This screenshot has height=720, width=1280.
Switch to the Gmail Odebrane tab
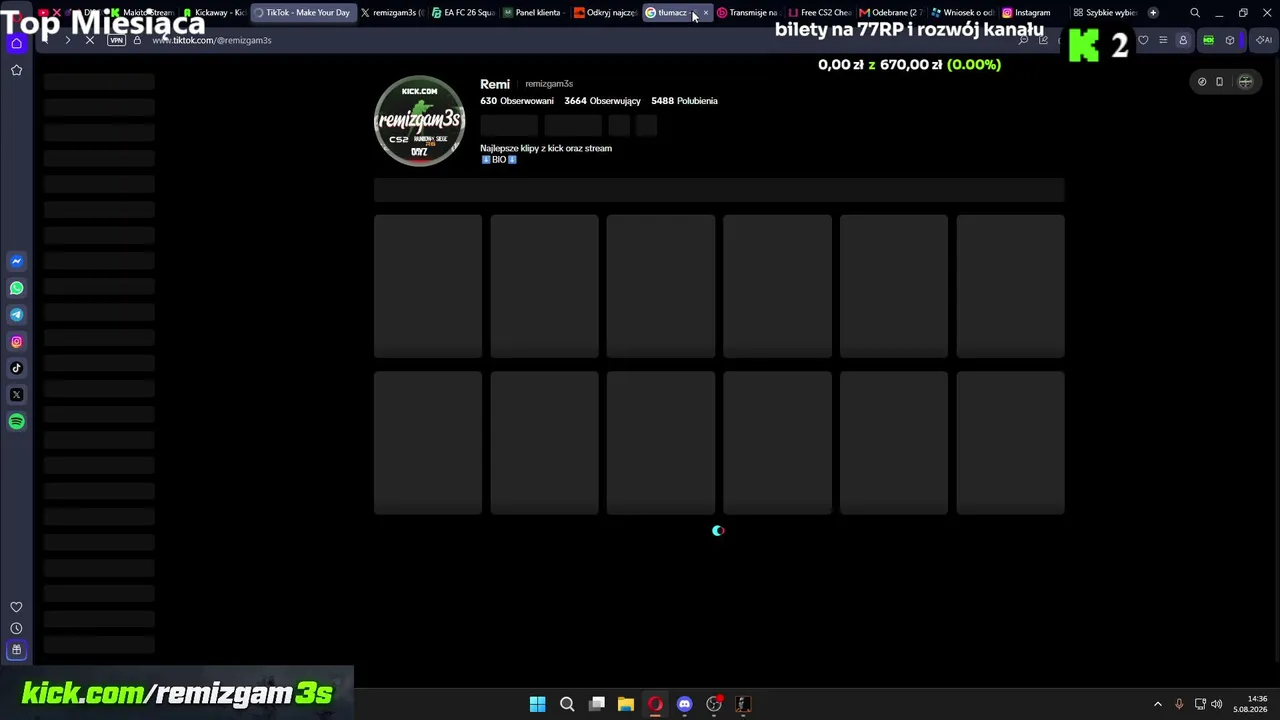point(891,13)
